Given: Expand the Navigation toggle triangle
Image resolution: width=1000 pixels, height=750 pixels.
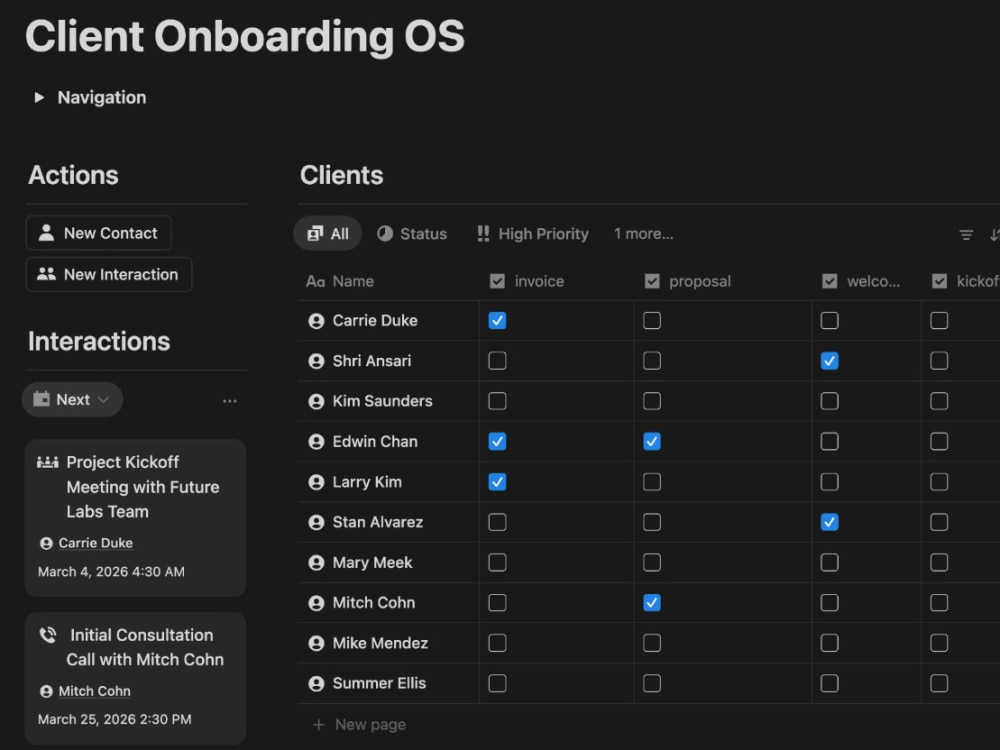Looking at the screenshot, I should (39, 98).
